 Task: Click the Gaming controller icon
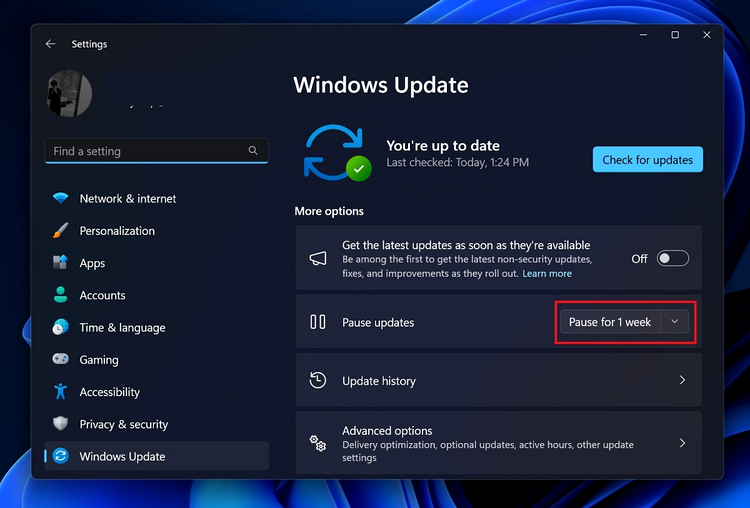pos(60,359)
